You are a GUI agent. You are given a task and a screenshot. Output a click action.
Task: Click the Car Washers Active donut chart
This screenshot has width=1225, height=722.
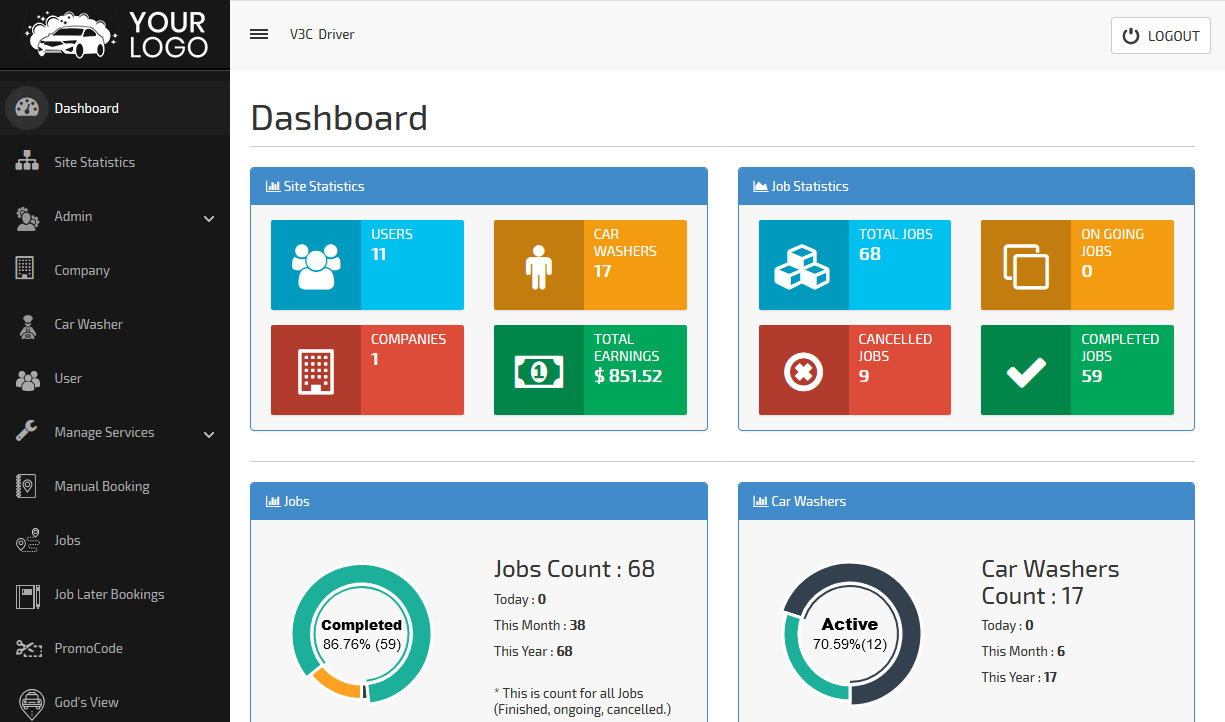(x=849, y=634)
